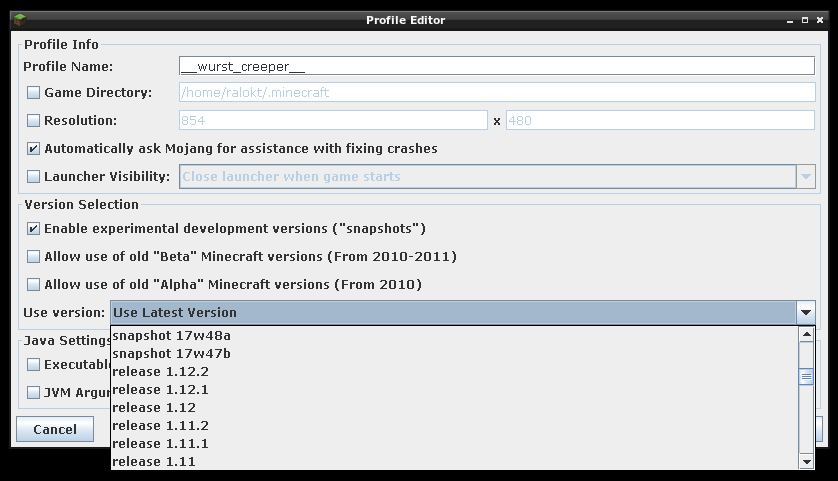
Task: Click the Profile Name text field
Action: tap(496, 66)
